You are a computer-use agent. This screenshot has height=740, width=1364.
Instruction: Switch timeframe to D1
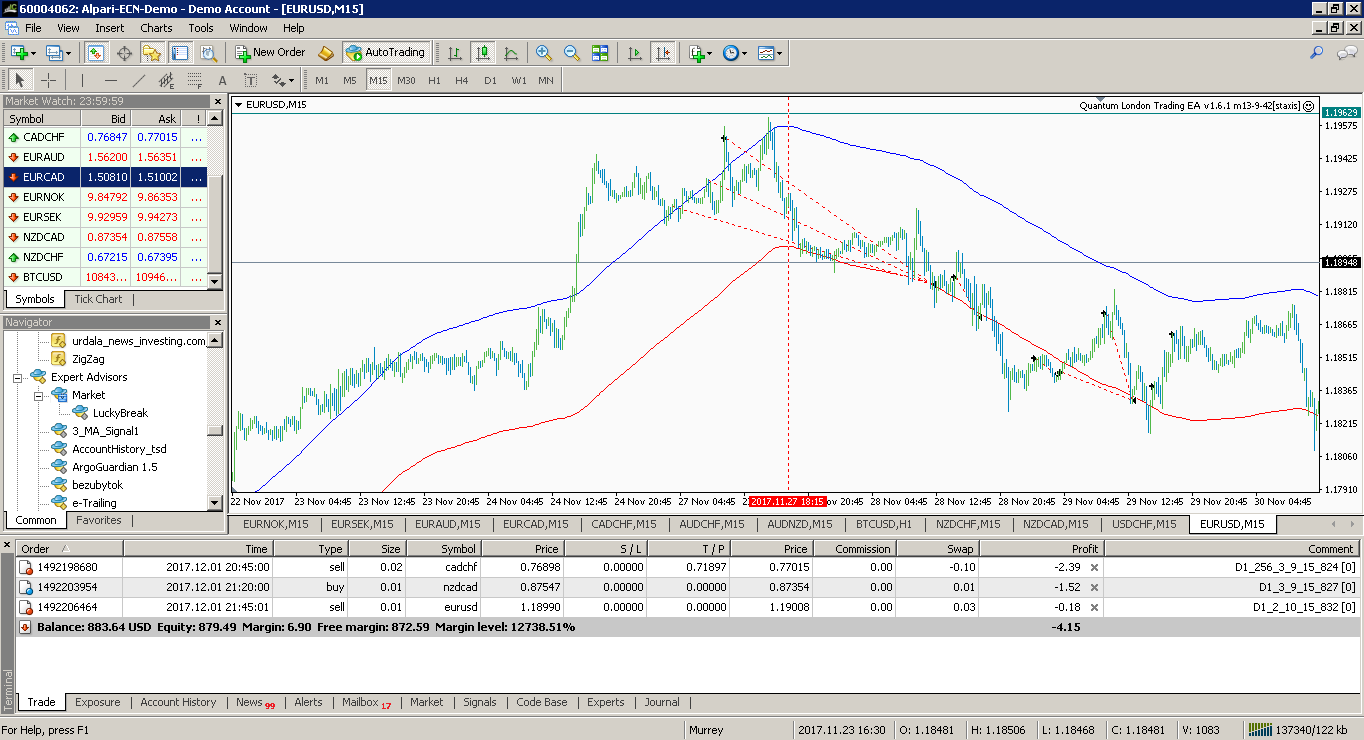489,80
